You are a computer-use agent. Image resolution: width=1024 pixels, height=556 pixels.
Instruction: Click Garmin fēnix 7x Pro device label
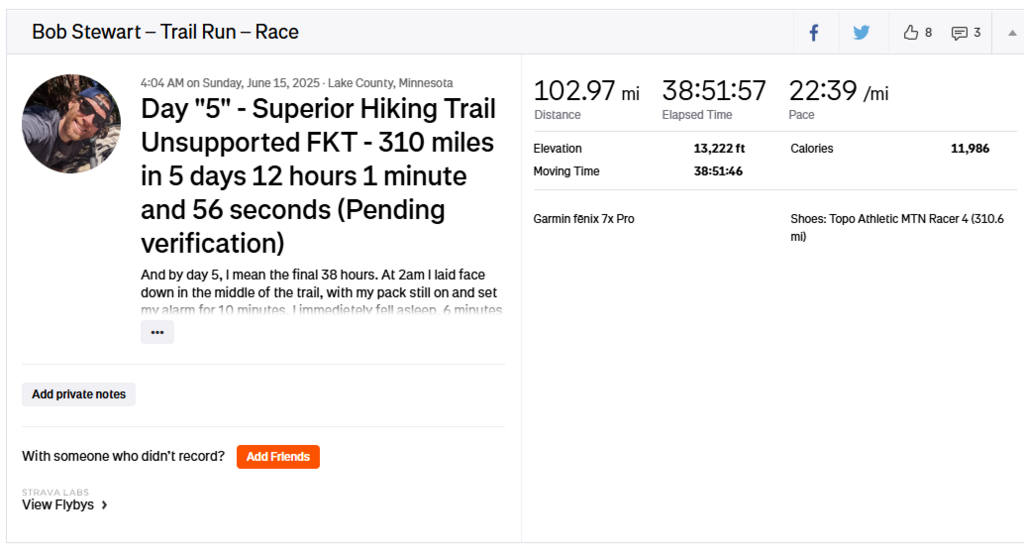584,218
